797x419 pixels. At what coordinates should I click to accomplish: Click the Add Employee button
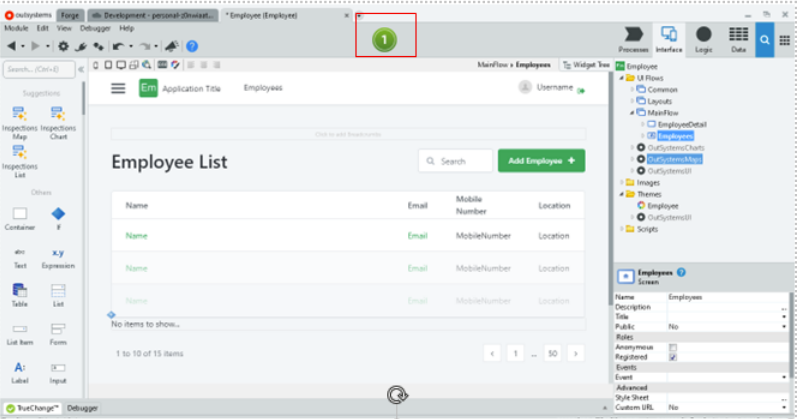pos(541,161)
